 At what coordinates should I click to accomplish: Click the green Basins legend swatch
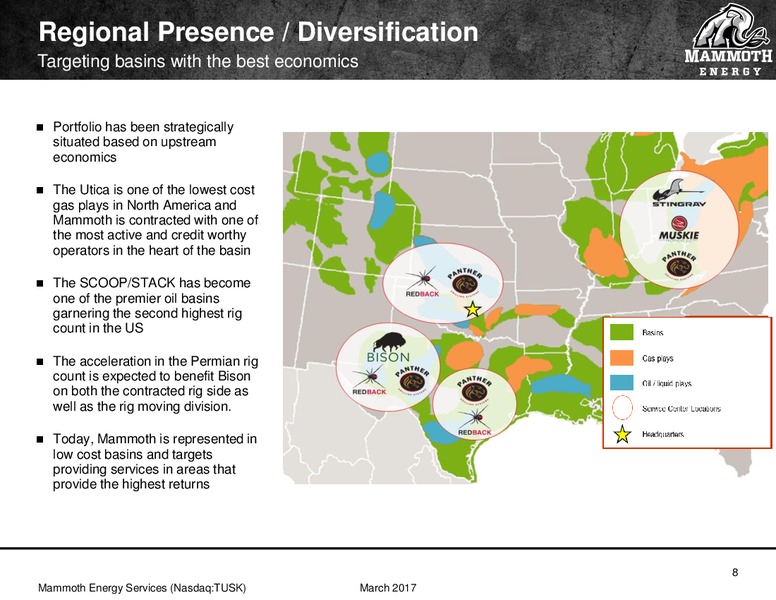pos(622,332)
